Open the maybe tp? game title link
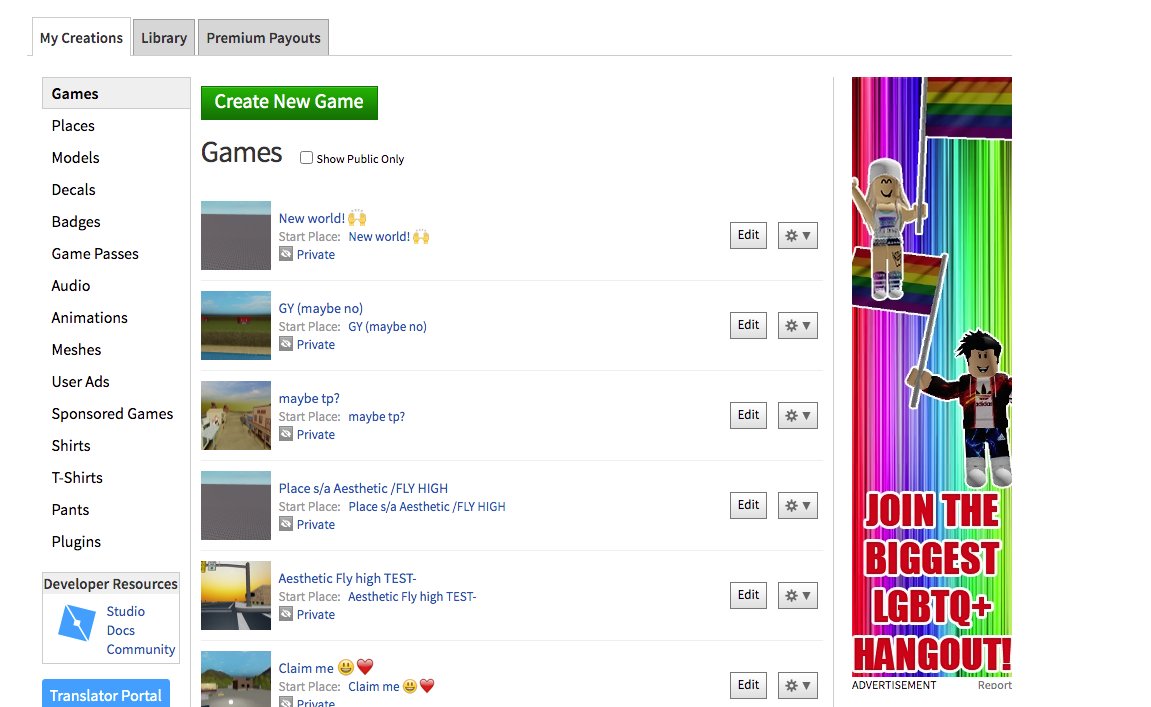The height and width of the screenshot is (707, 1151). point(309,398)
